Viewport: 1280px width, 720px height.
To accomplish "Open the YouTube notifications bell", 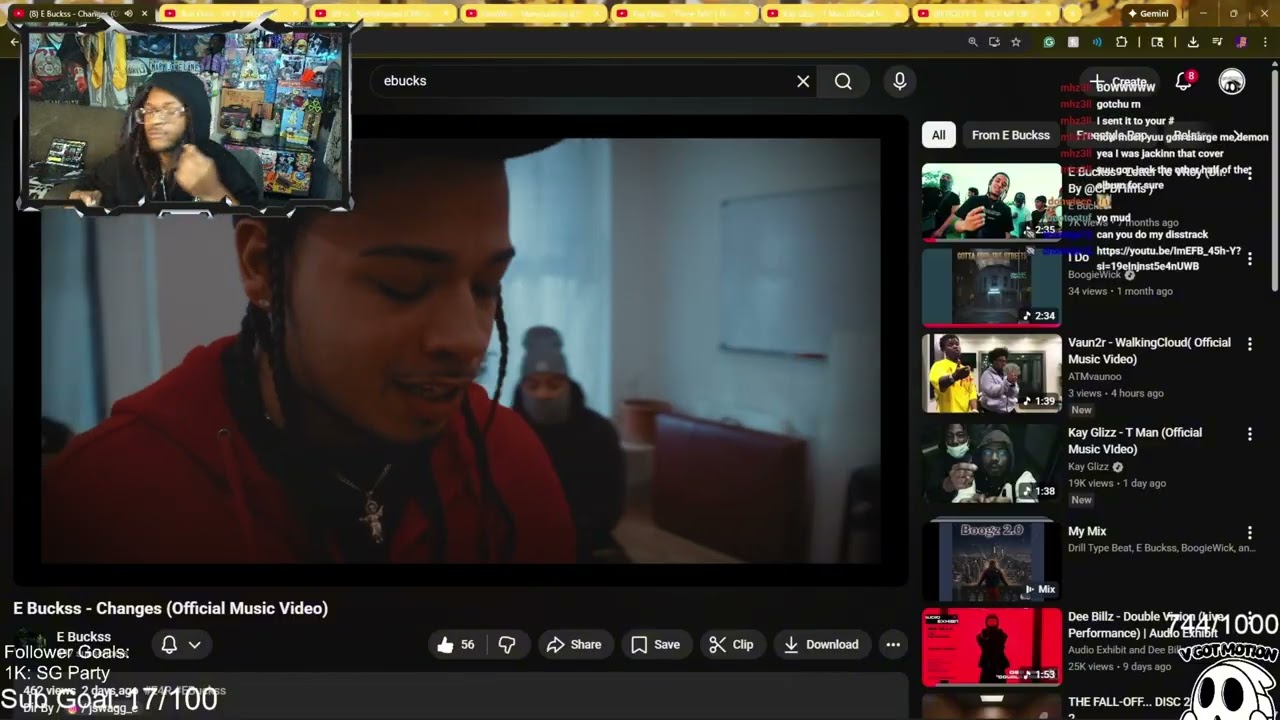I will coord(1184,82).
